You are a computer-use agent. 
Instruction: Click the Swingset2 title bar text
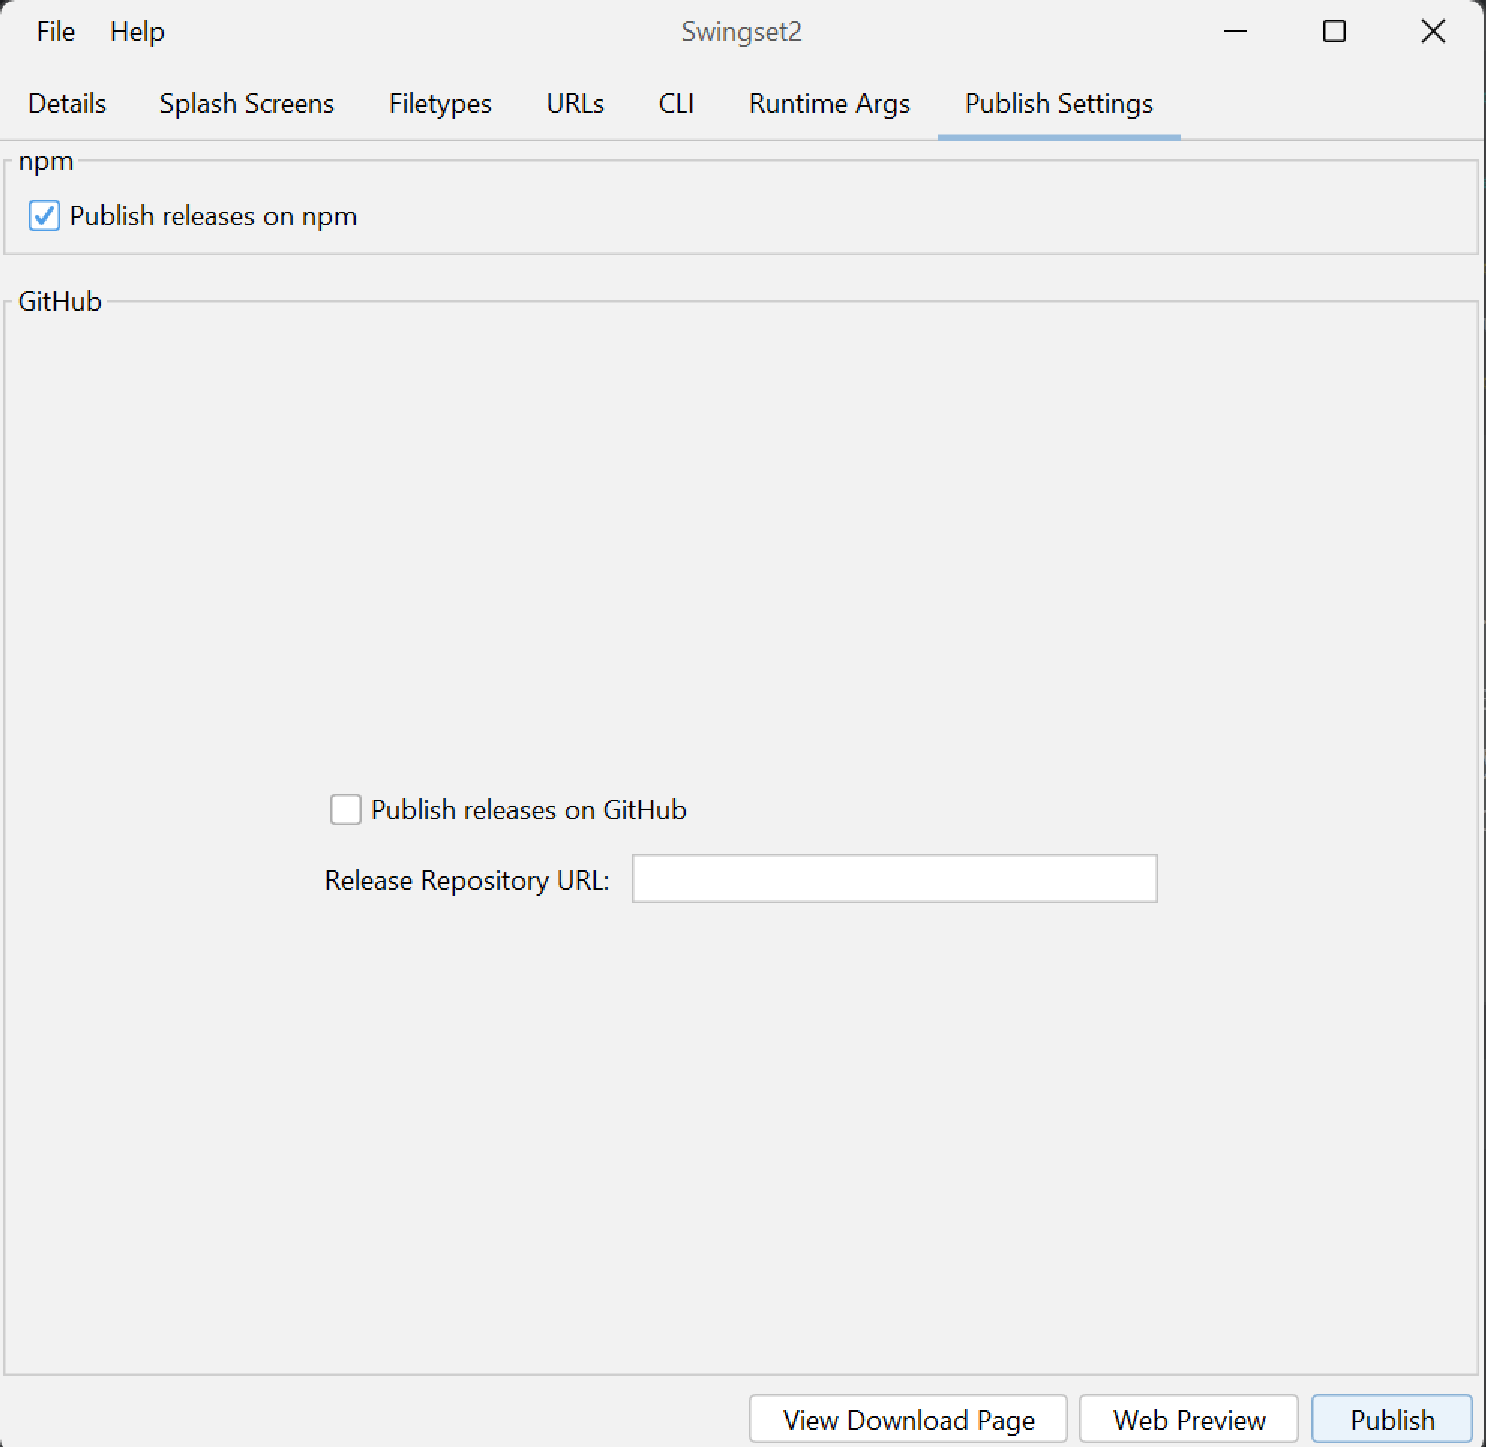[740, 31]
